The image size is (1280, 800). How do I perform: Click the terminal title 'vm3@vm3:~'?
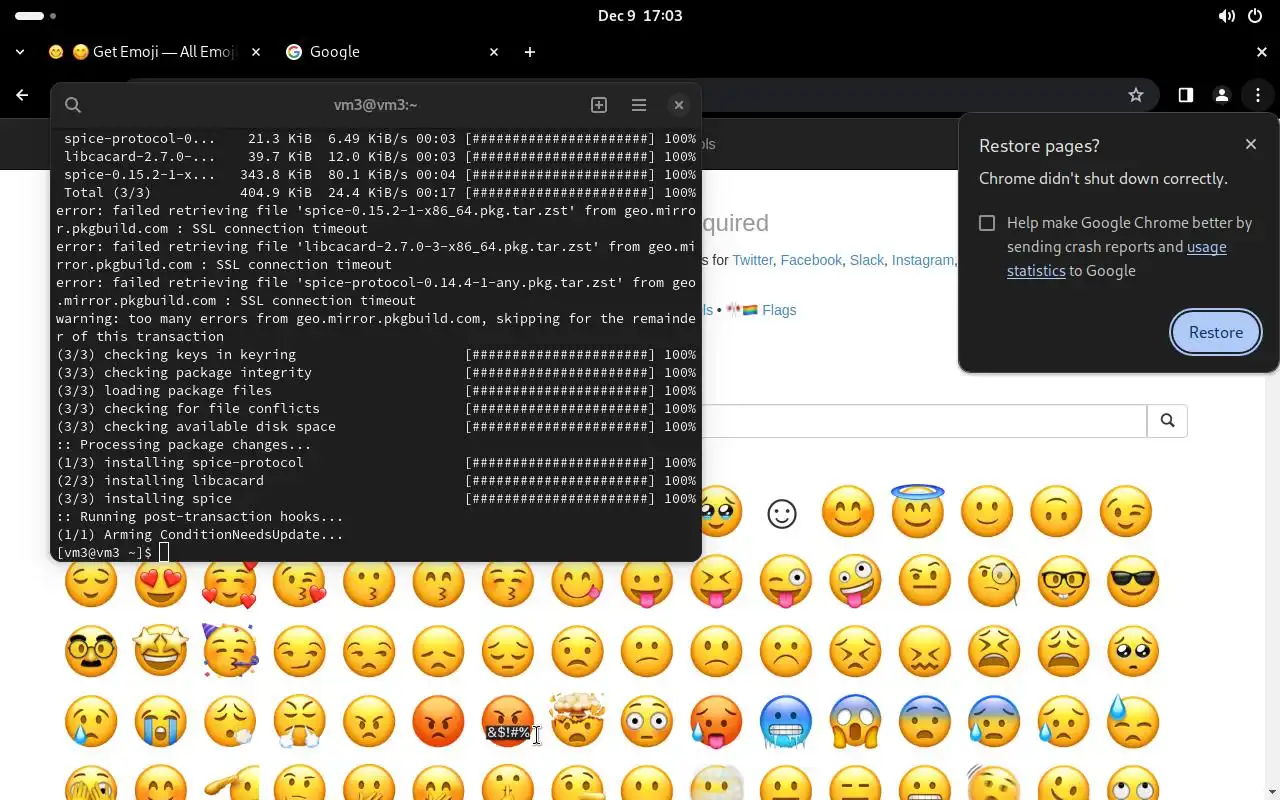[x=376, y=105]
